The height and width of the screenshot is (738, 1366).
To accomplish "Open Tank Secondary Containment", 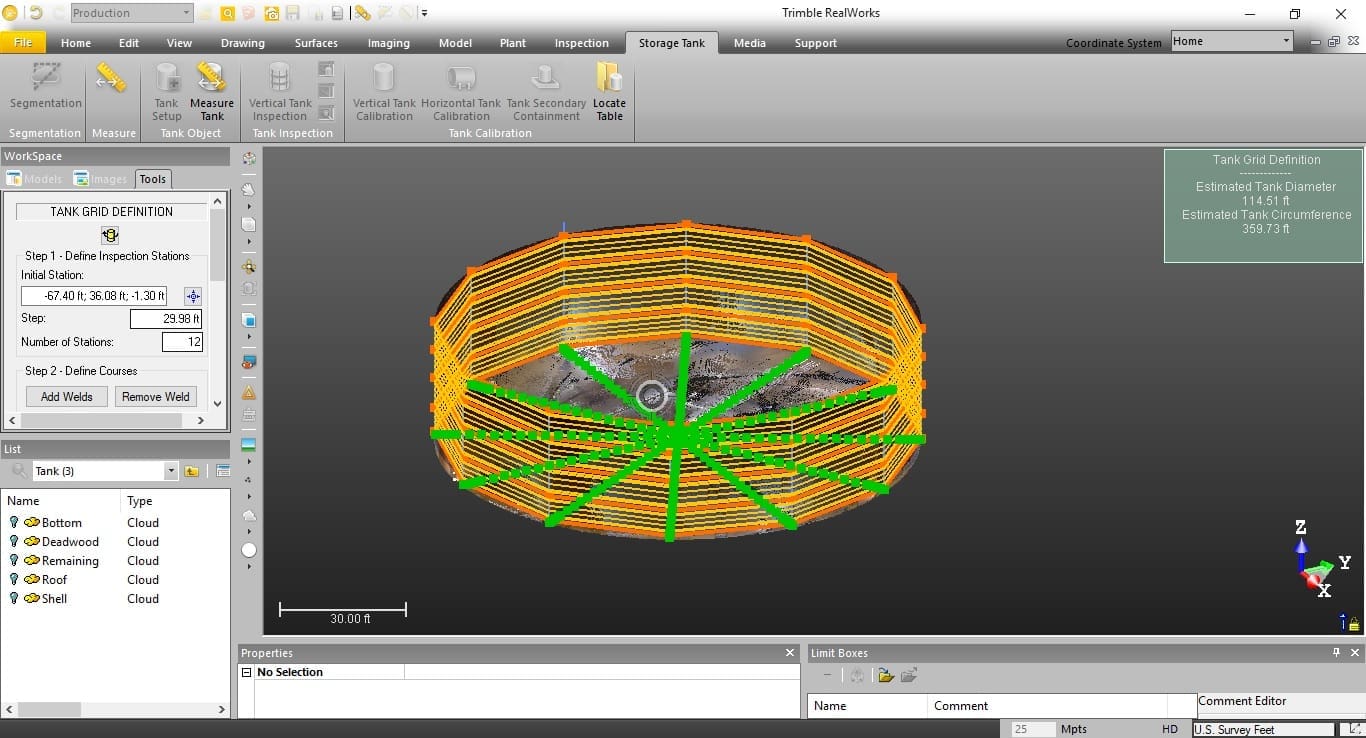I will (x=546, y=92).
